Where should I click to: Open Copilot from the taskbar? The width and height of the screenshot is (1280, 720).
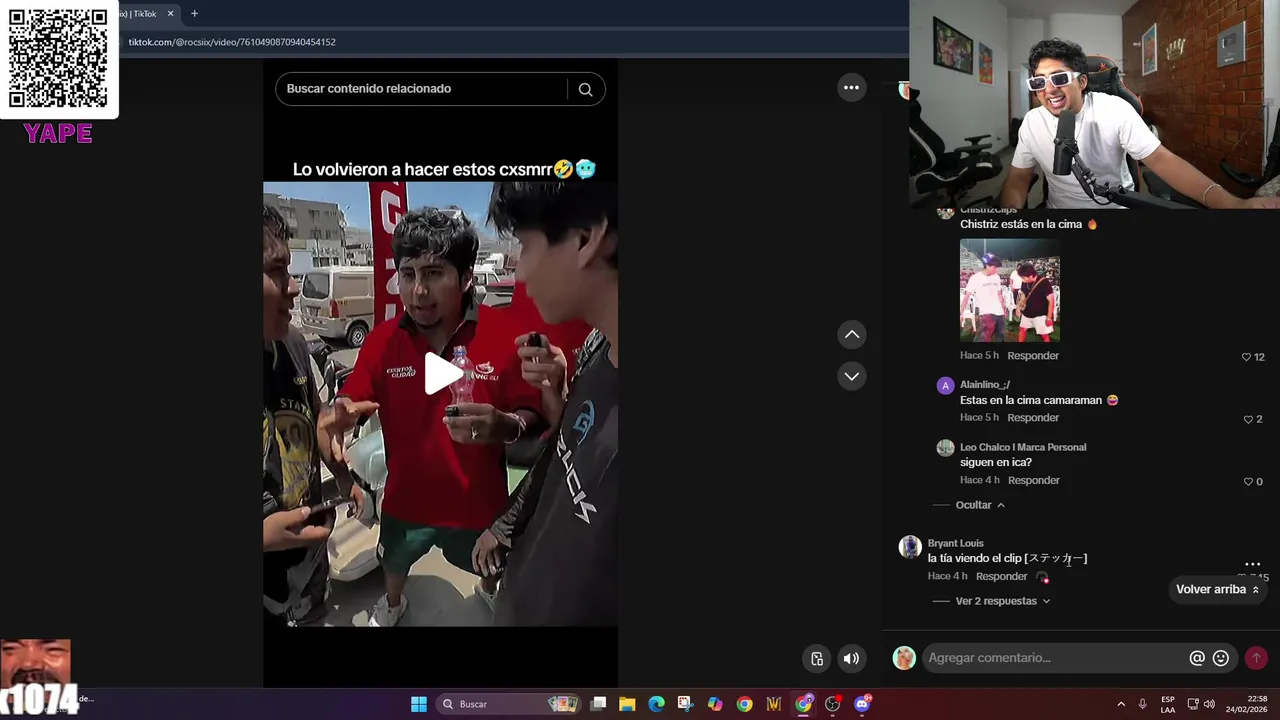coord(715,704)
